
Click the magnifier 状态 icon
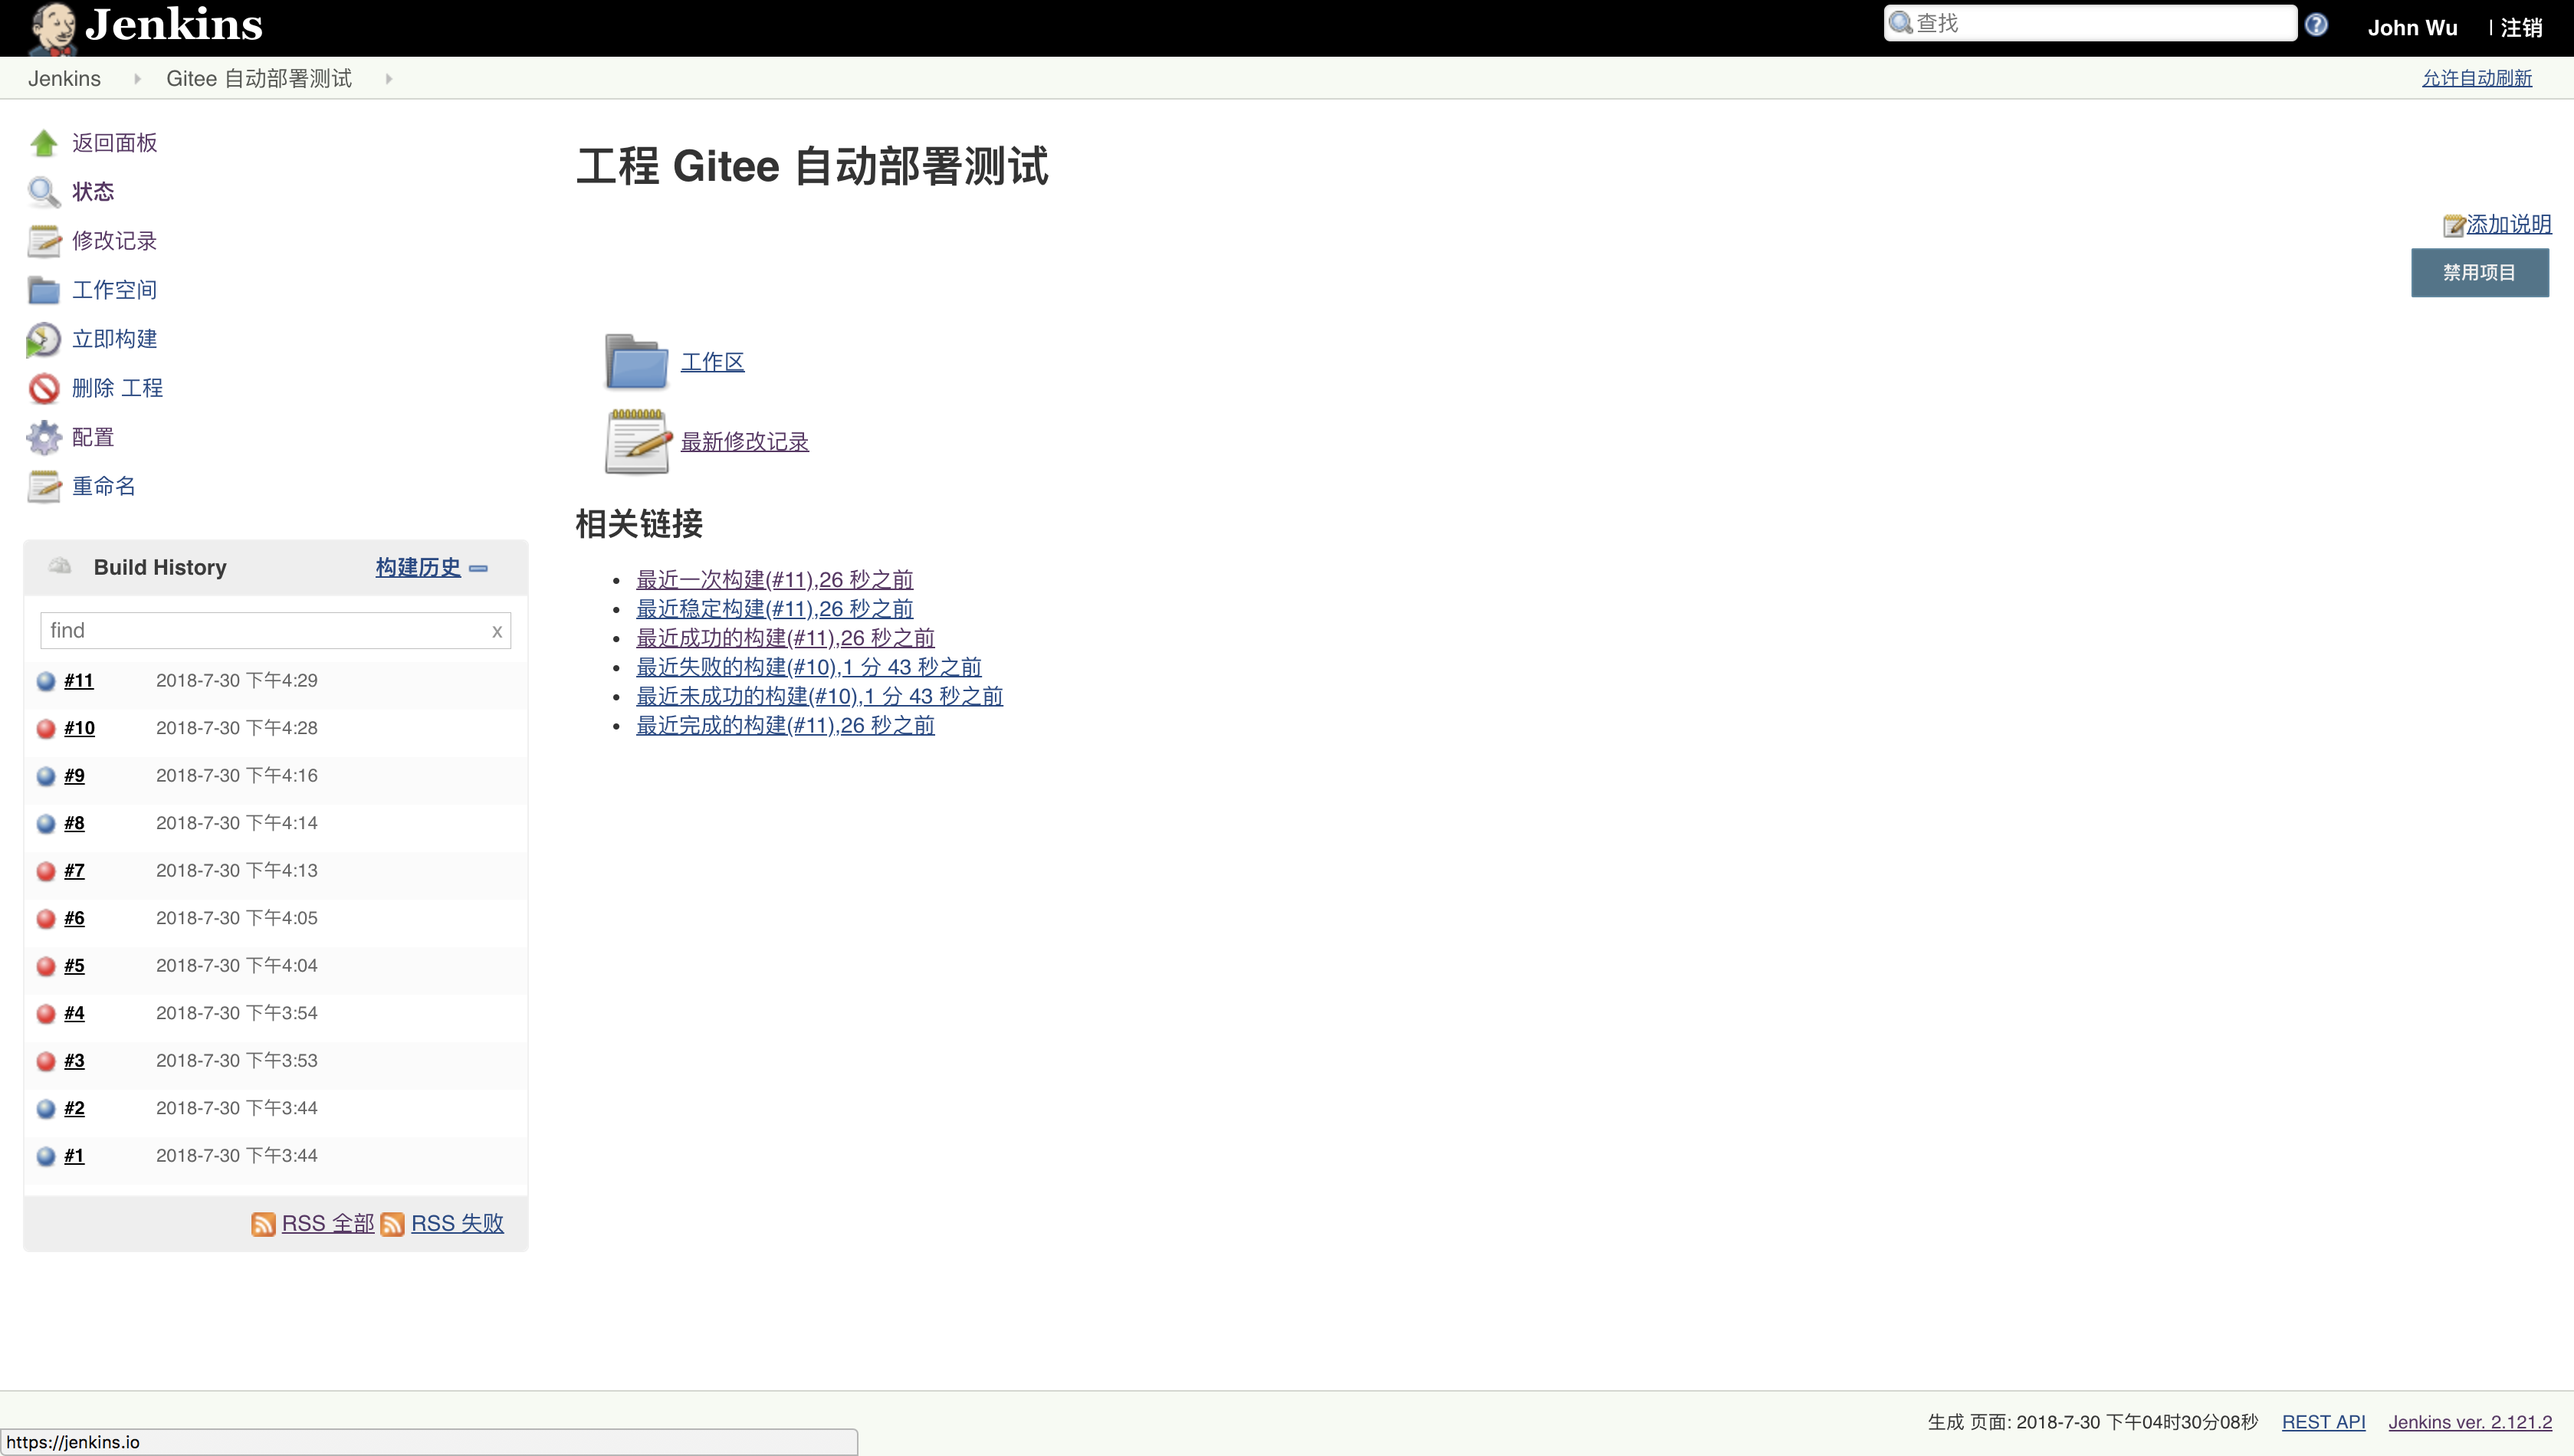[44, 192]
